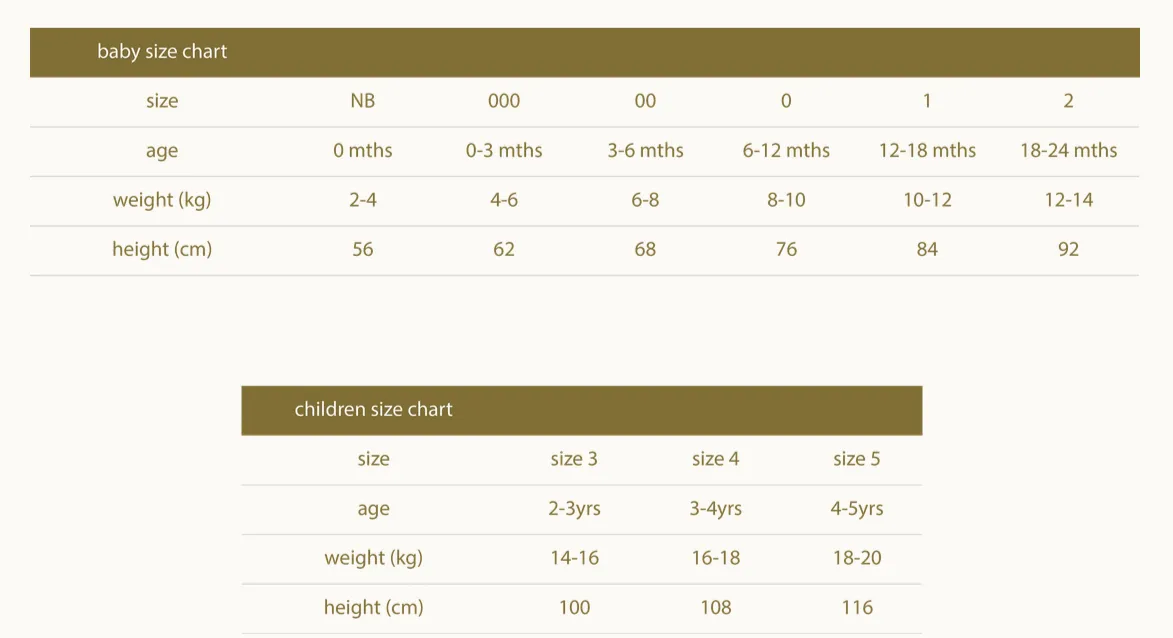Select height value 92

click(x=1068, y=249)
